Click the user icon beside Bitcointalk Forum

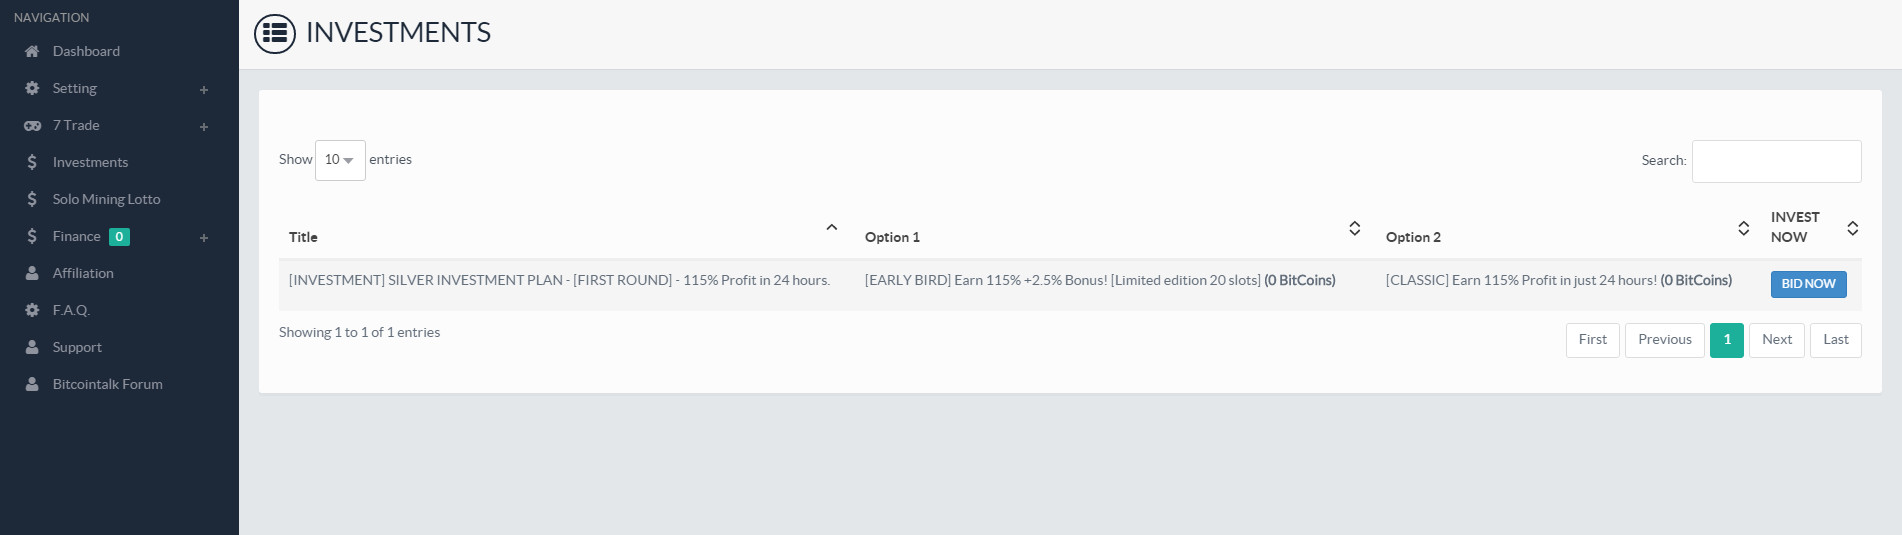32,384
